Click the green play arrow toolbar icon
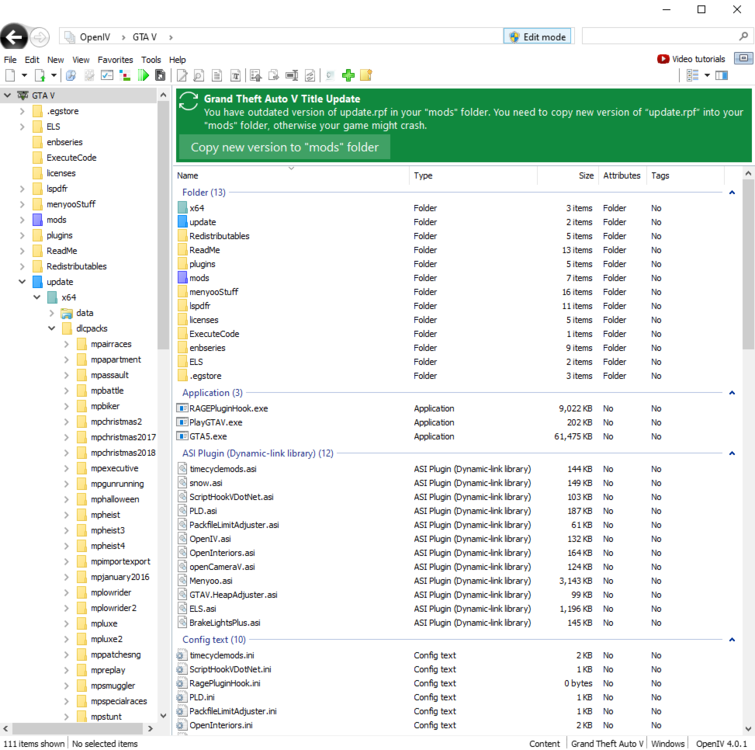Viewport: 755px width, 750px height. coord(144,75)
